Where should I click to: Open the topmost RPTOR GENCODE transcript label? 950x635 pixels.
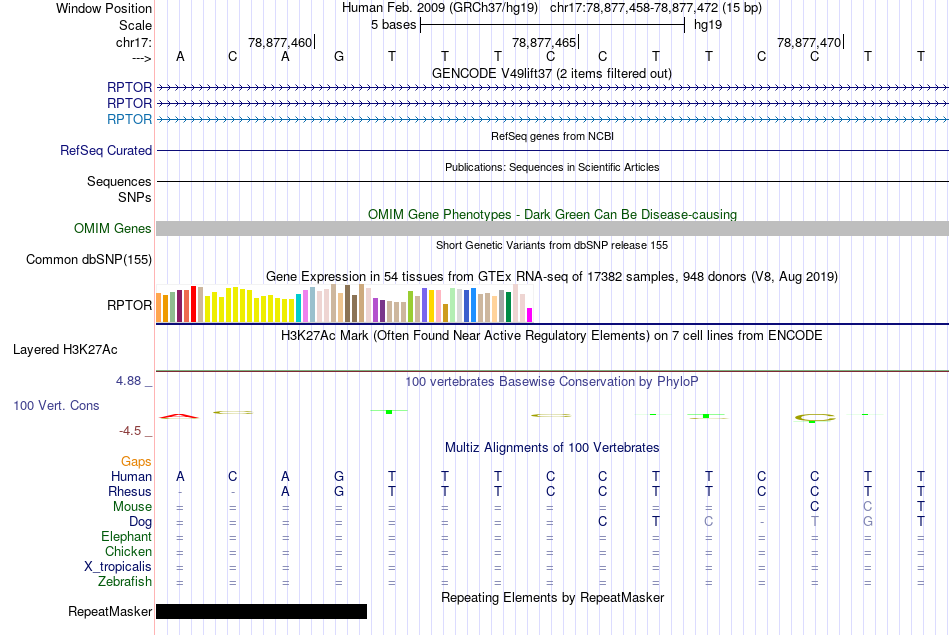click(x=129, y=87)
